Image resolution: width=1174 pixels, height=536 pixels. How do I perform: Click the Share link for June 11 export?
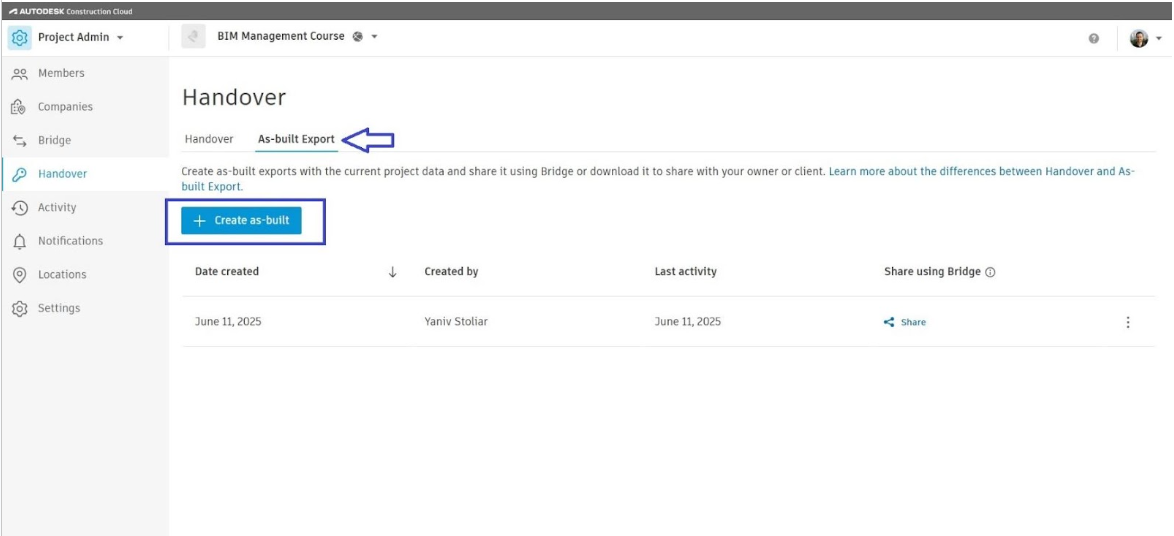pos(905,322)
